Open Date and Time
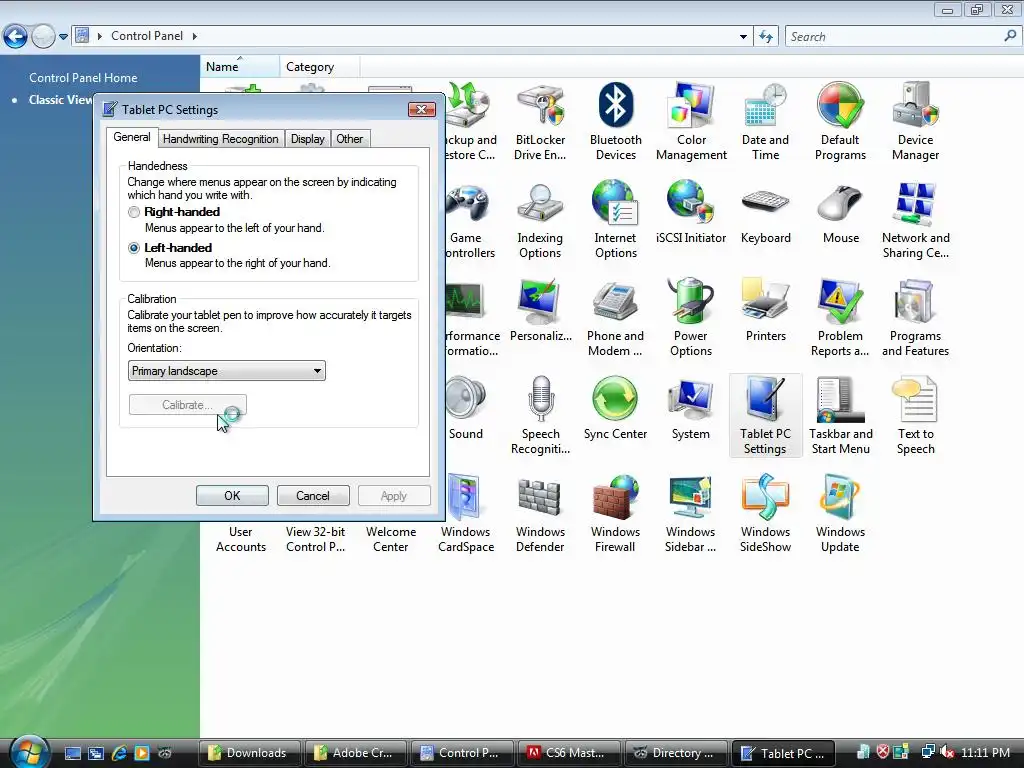 [765, 121]
